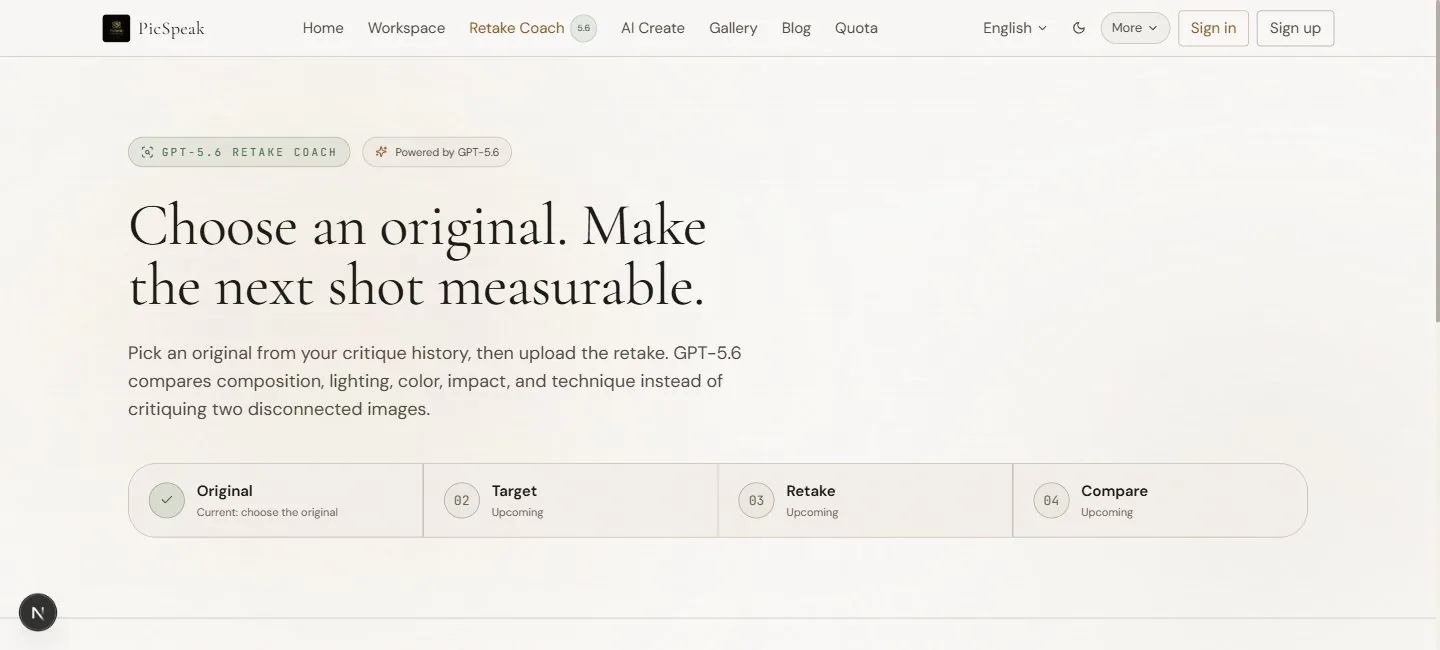
Task: Click the checkmark icon on the Original step
Action: pyautogui.click(x=167, y=500)
